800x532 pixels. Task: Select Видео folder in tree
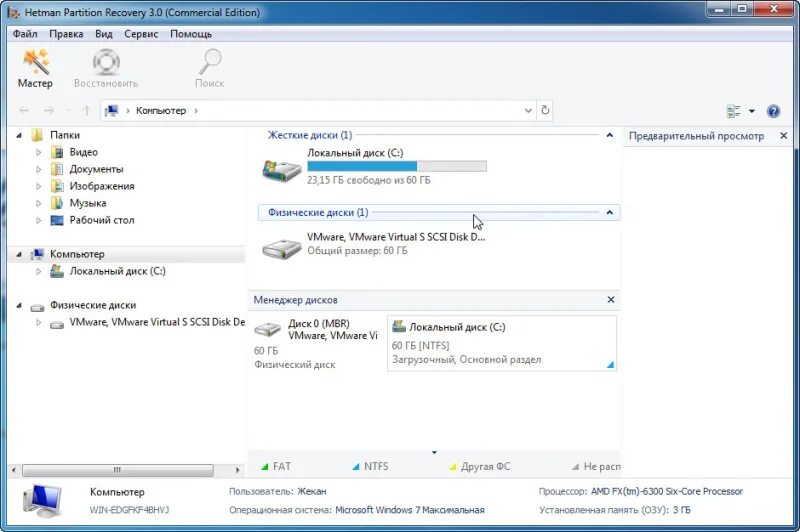pyautogui.click(x=84, y=152)
